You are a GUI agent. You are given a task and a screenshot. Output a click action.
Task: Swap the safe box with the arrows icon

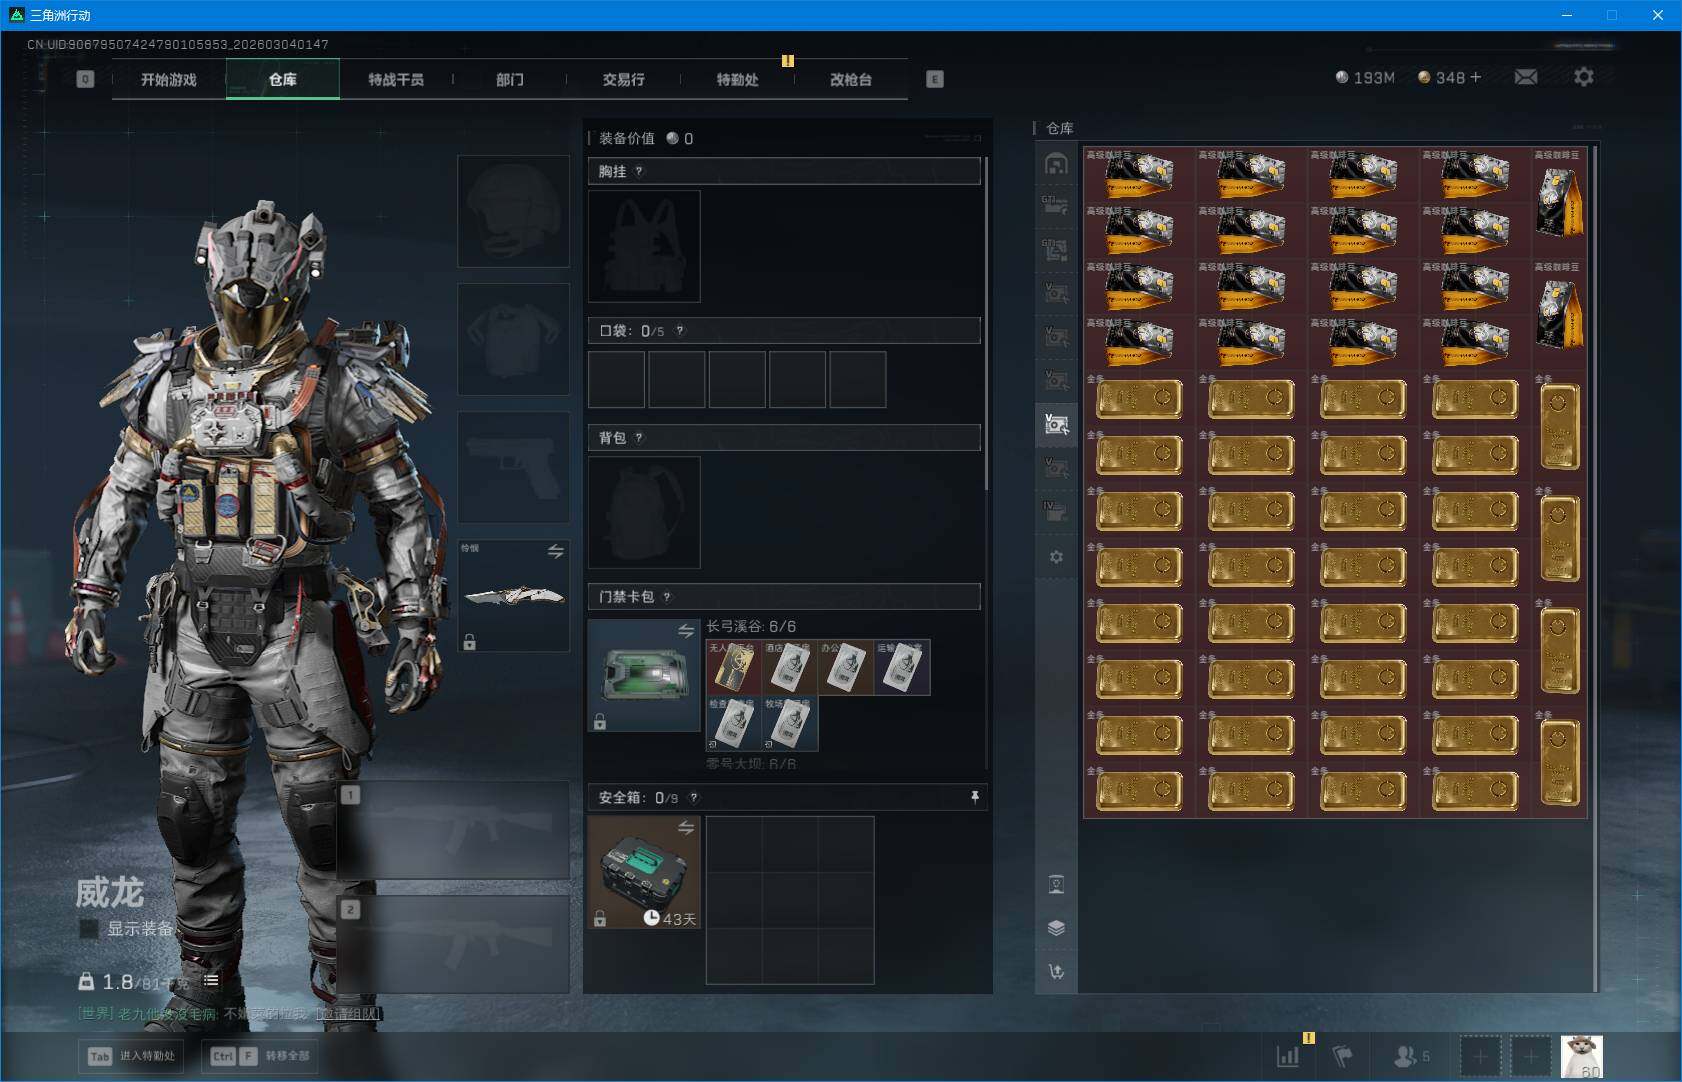point(686,828)
